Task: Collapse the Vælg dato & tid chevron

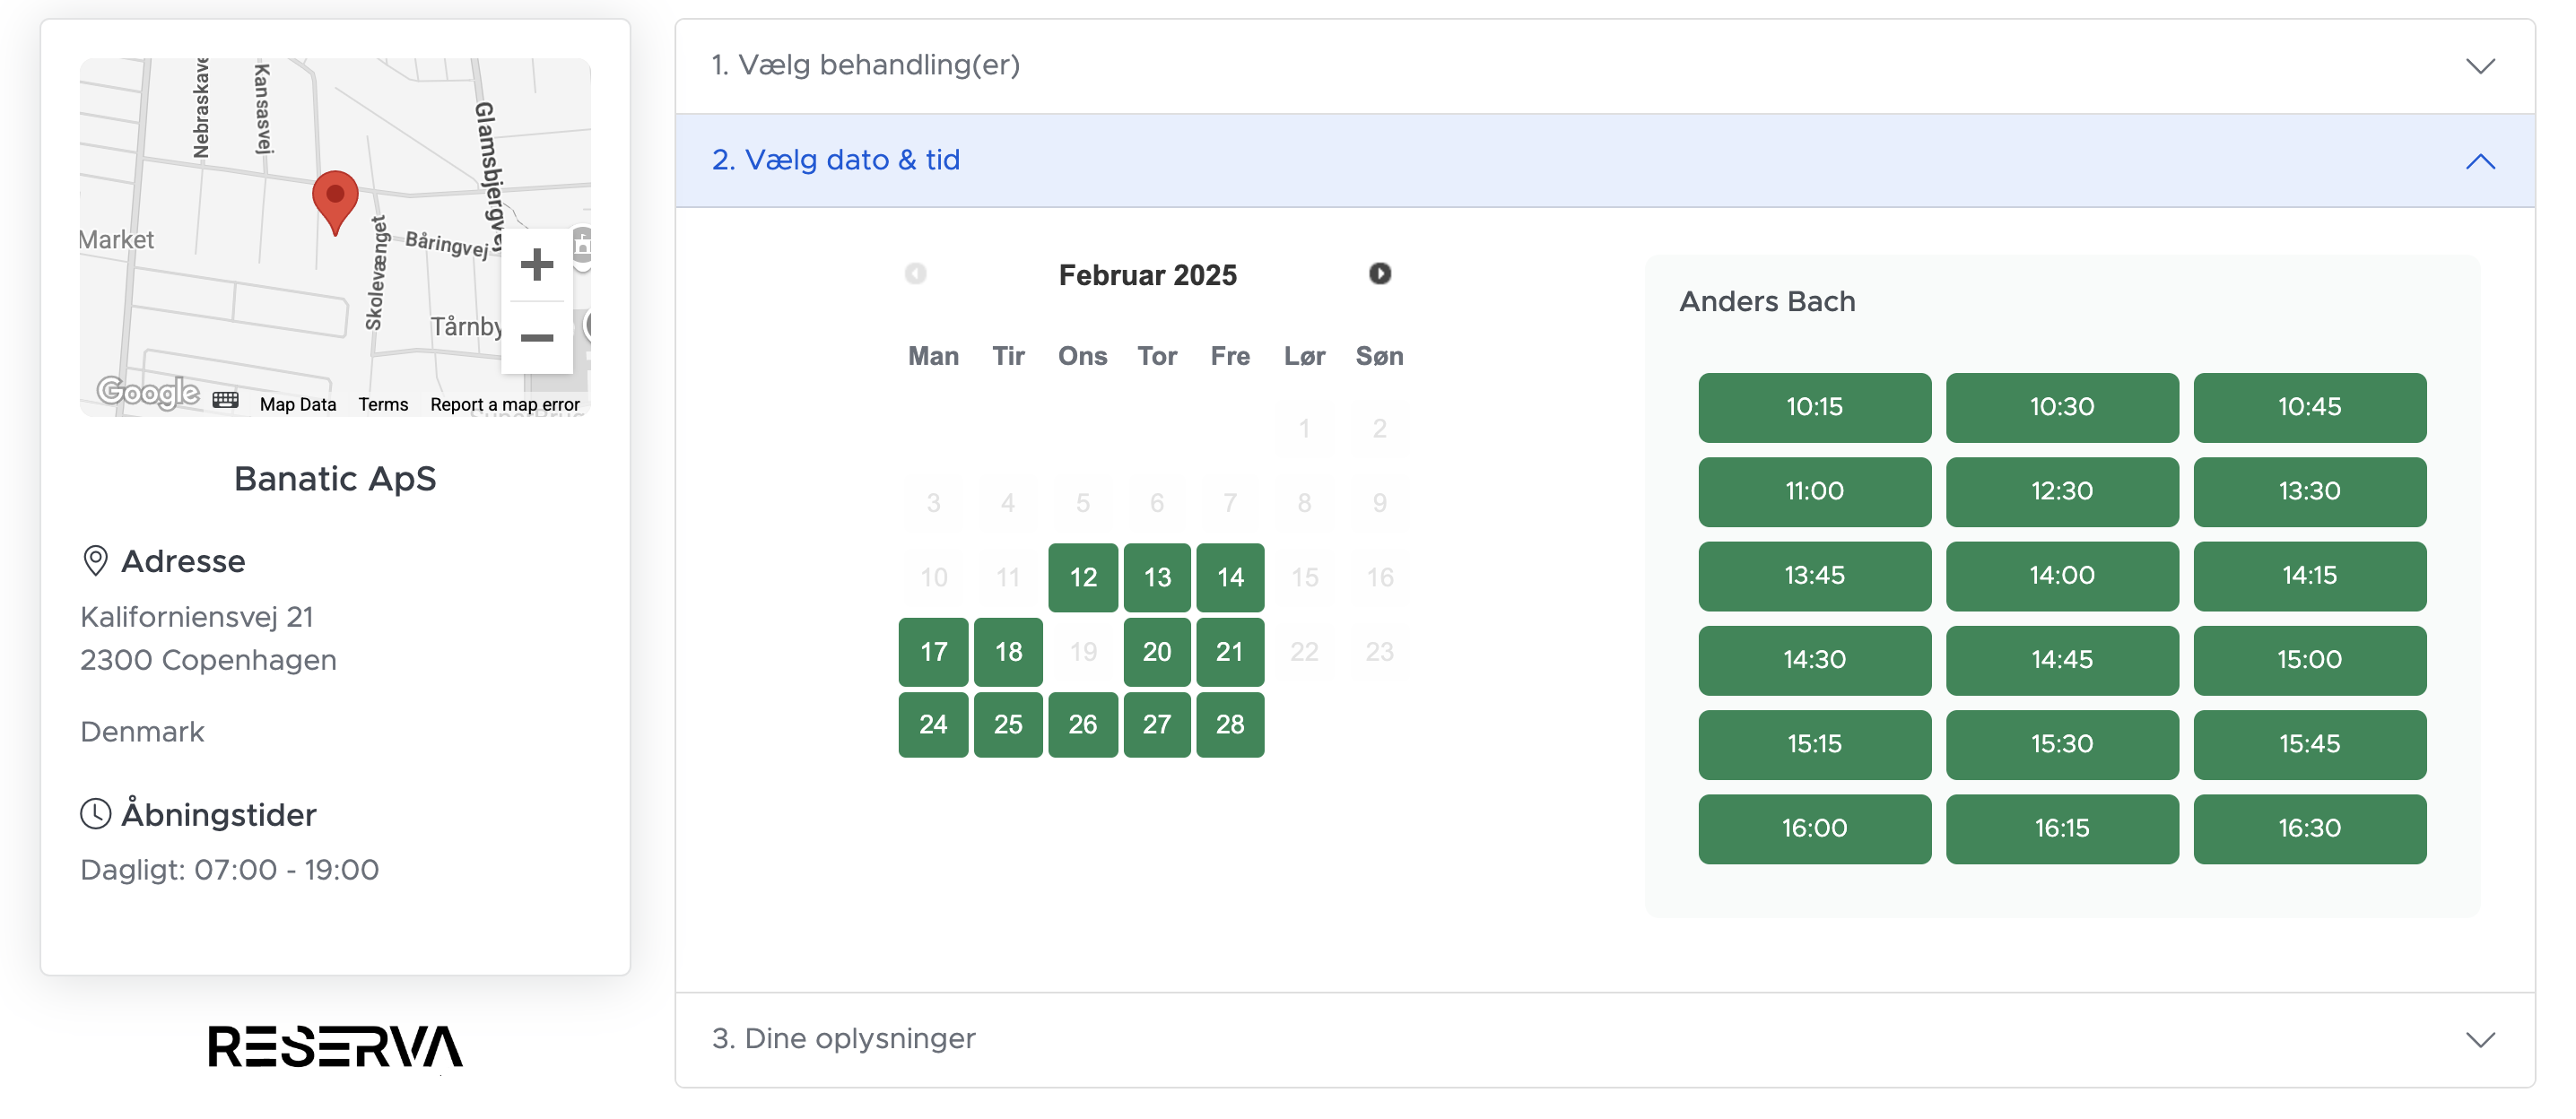Action: (x=2479, y=161)
